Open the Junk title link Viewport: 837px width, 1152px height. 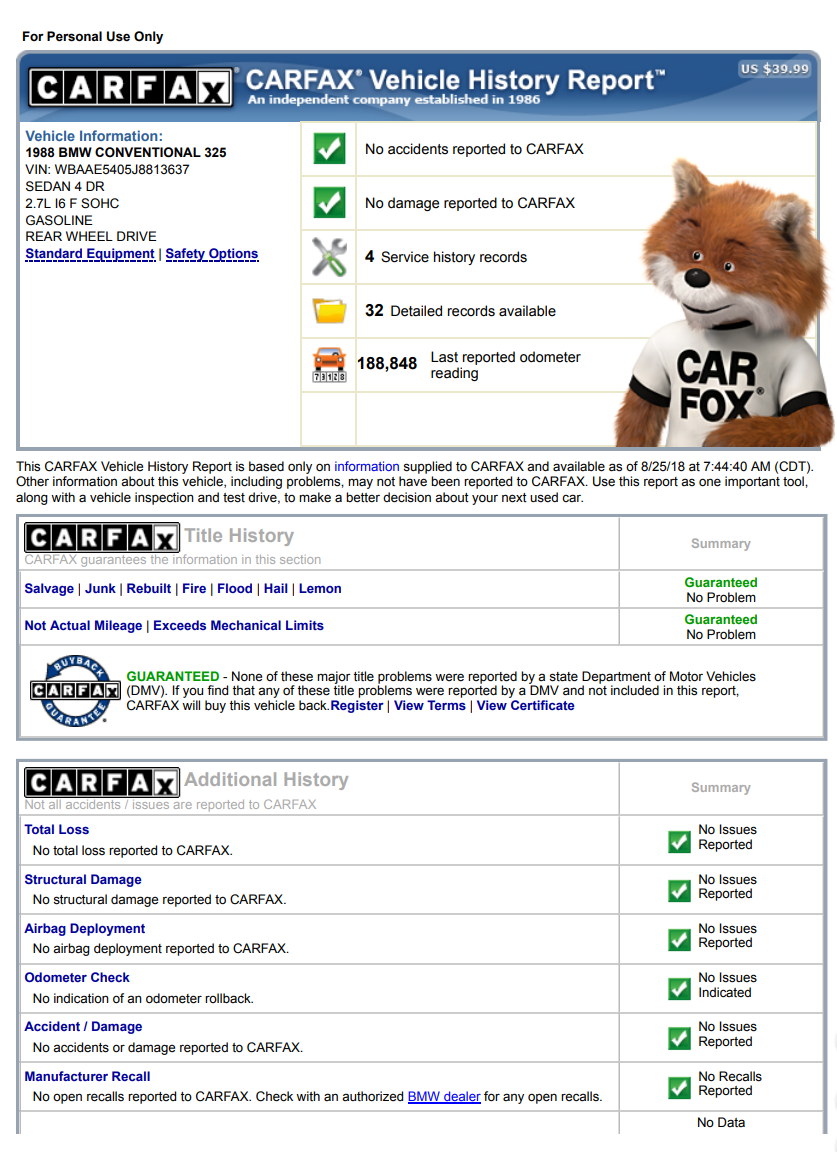pyautogui.click(x=100, y=588)
